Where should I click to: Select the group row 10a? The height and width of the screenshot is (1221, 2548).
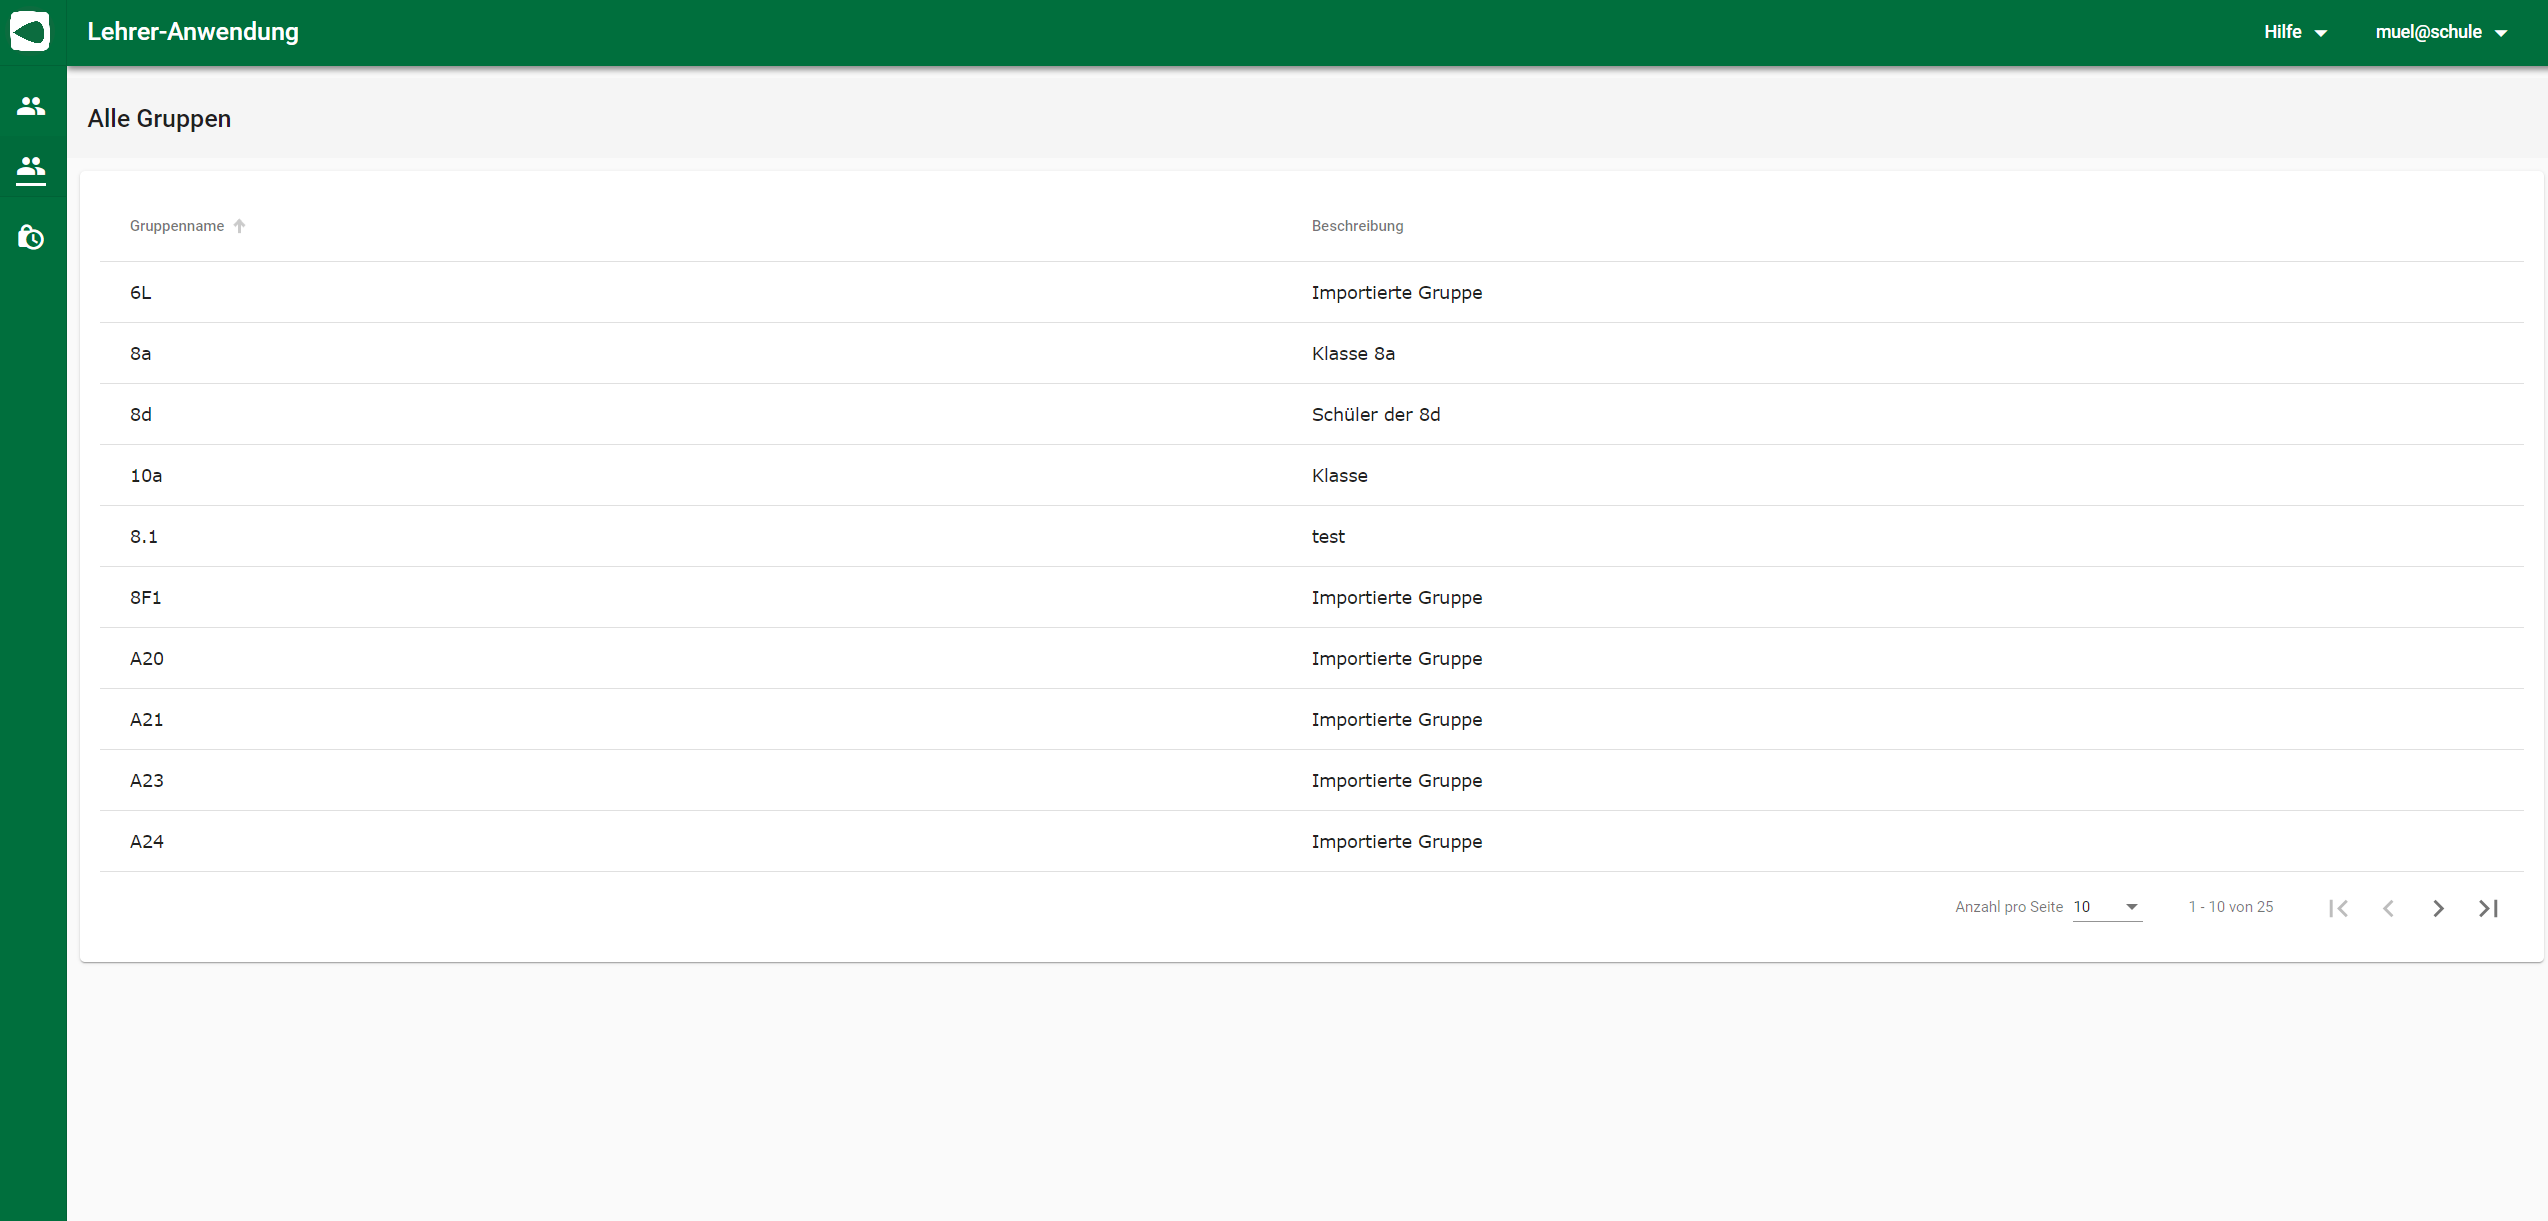tap(1311, 475)
